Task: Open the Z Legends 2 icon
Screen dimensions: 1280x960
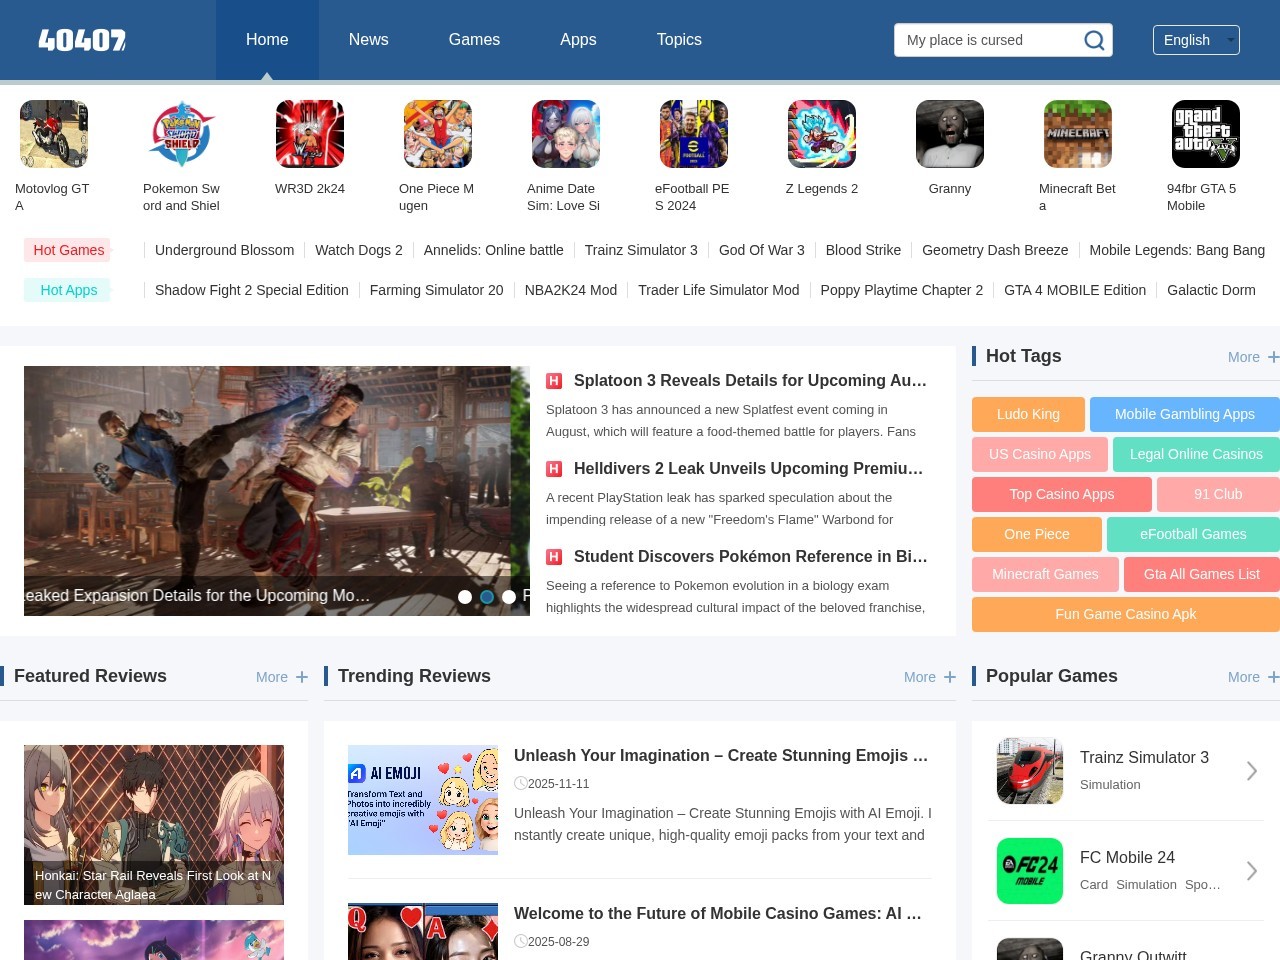Action: [x=822, y=134]
